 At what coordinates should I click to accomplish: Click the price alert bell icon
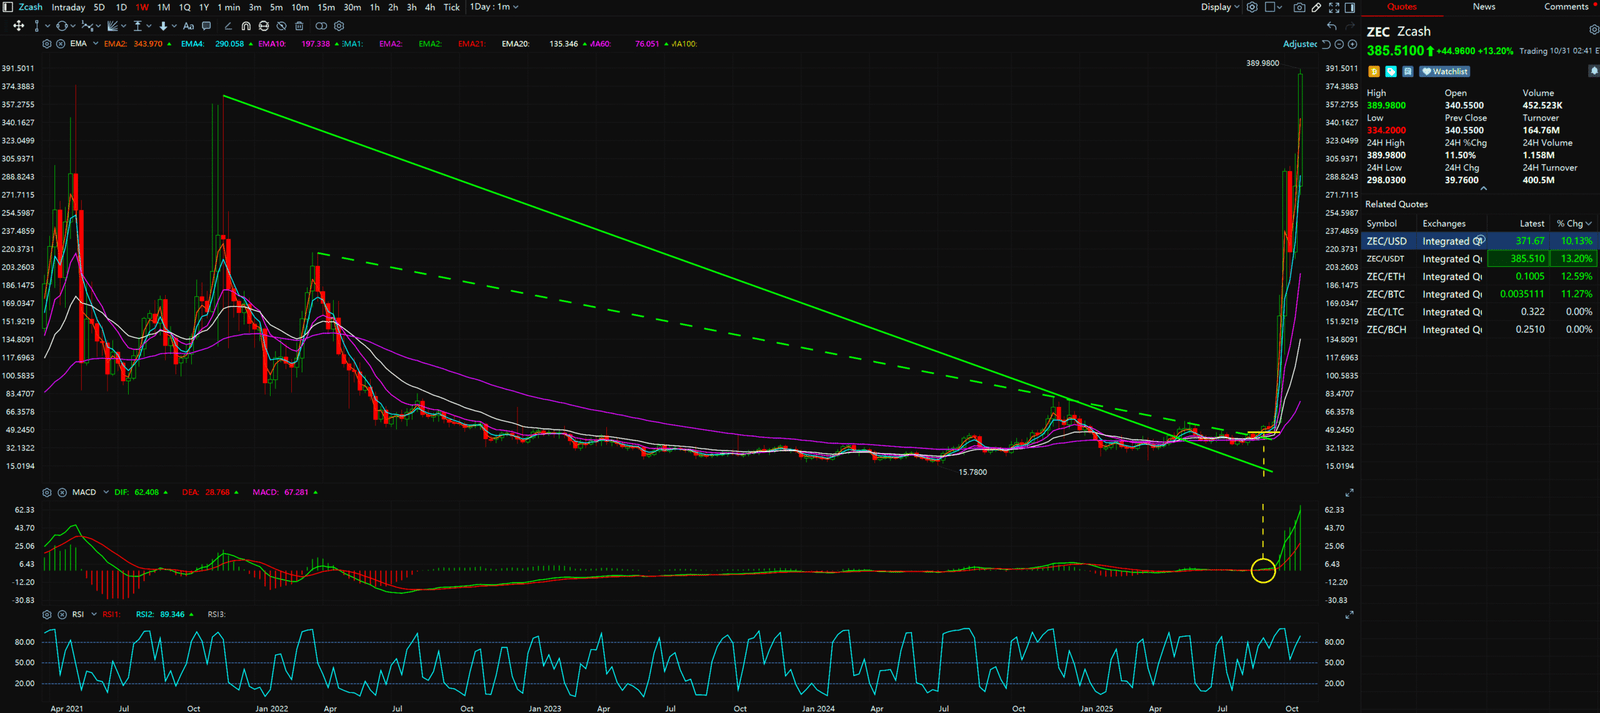1593,71
